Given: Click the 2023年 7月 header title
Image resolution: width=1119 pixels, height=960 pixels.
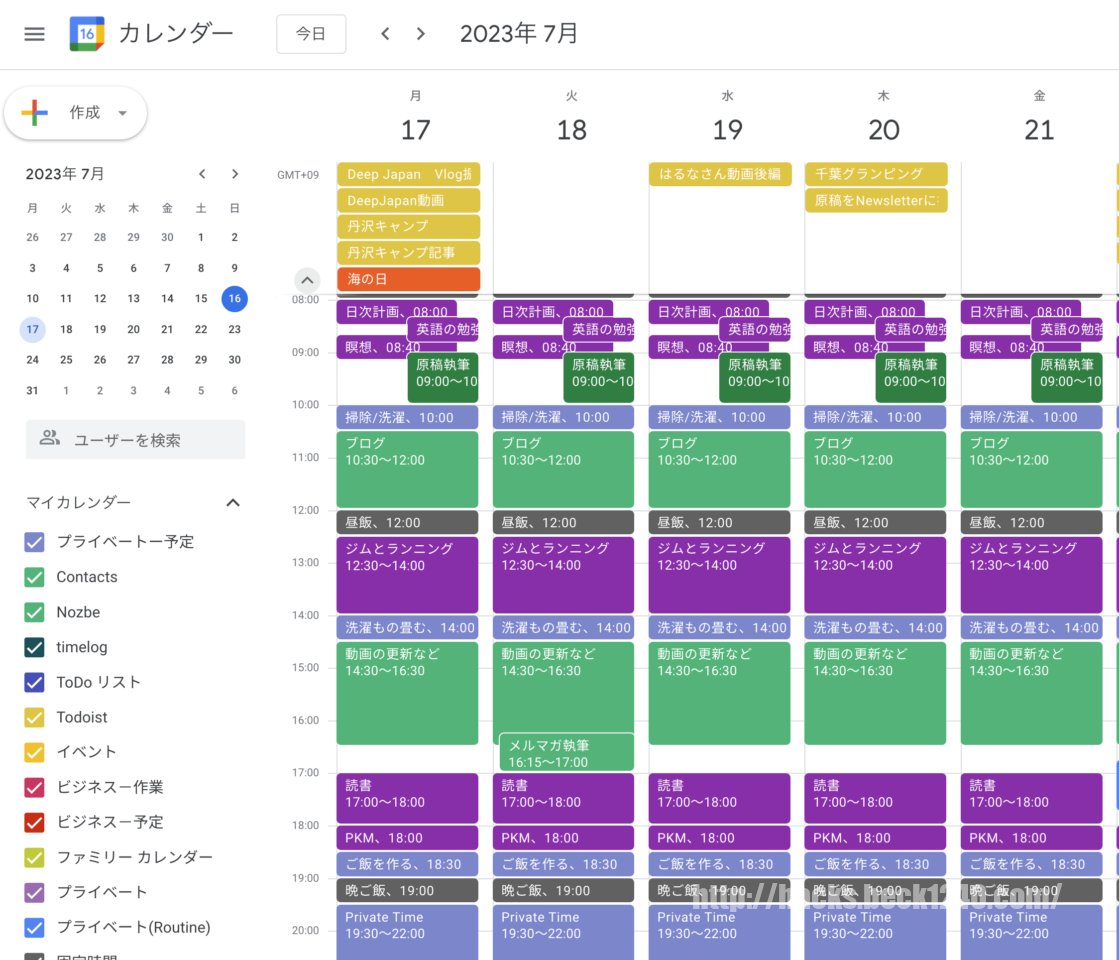Looking at the screenshot, I should coord(519,34).
